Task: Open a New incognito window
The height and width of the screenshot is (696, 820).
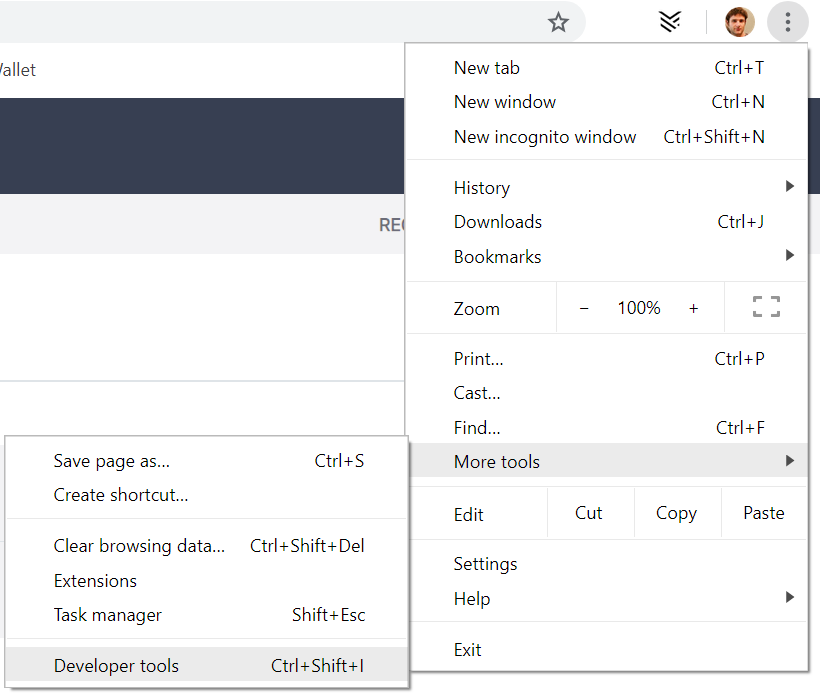Action: click(x=608, y=137)
